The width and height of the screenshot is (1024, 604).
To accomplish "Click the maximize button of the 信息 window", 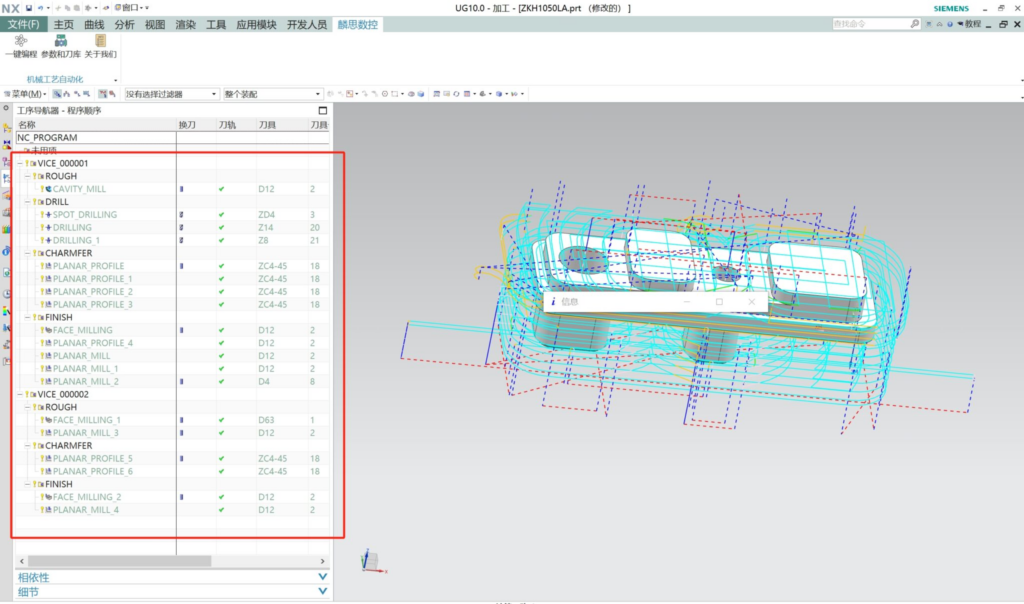I will [719, 302].
